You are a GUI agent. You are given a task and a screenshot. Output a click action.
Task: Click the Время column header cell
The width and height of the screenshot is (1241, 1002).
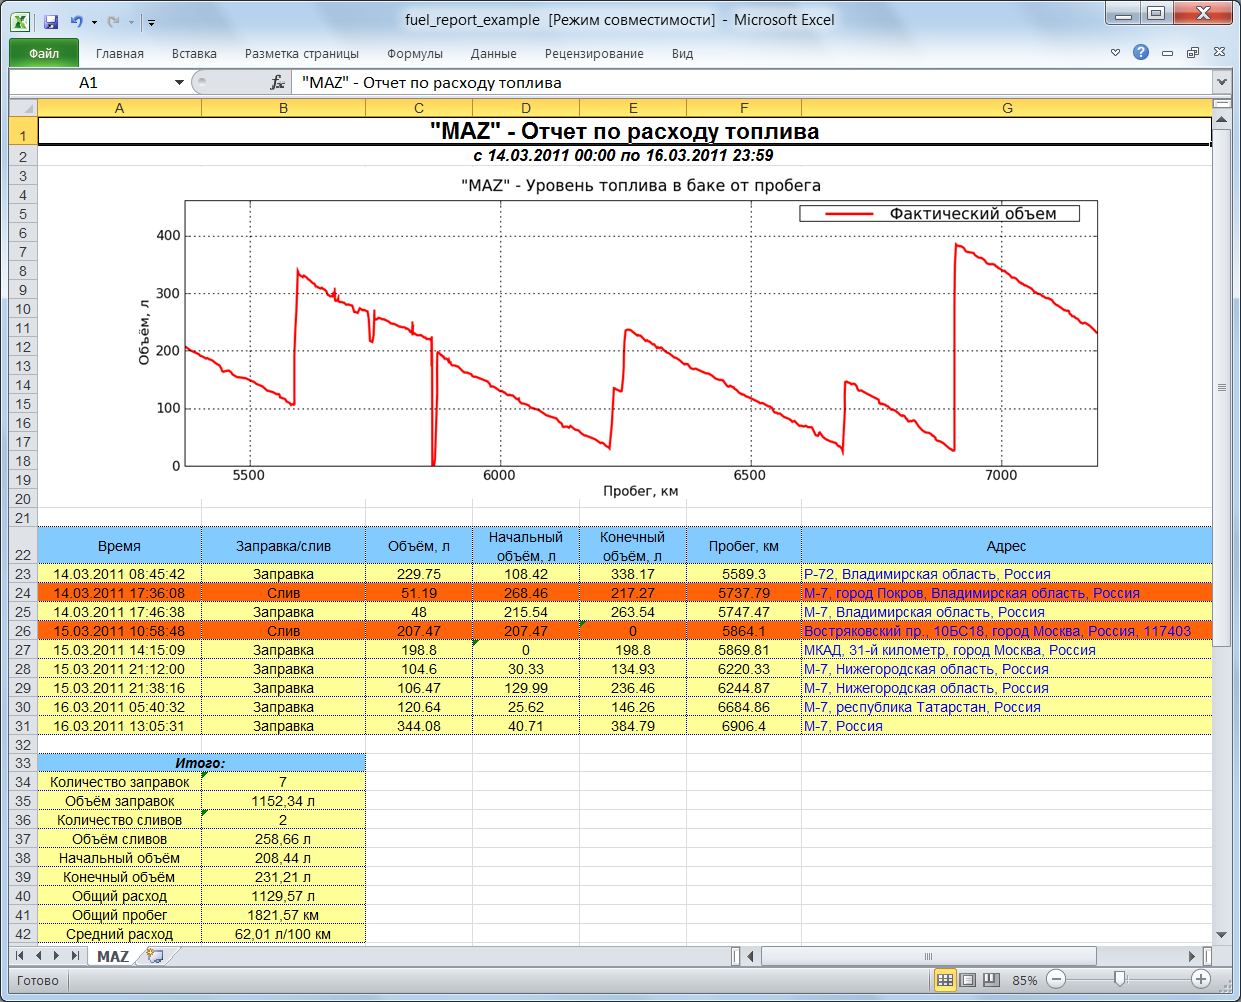(x=119, y=546)
